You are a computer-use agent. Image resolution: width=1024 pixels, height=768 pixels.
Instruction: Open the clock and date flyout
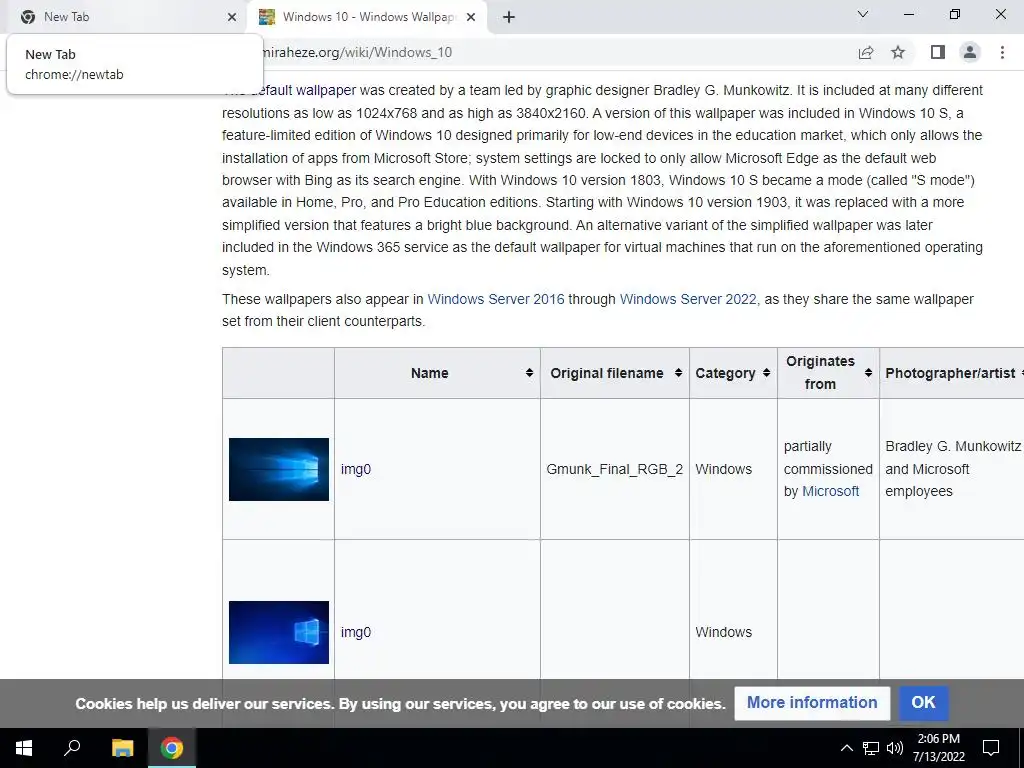point(938,748)
